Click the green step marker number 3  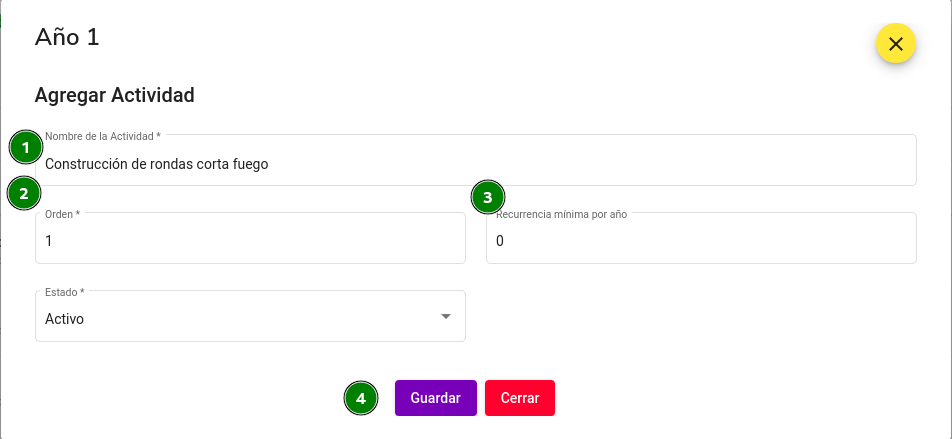[488, 197]
